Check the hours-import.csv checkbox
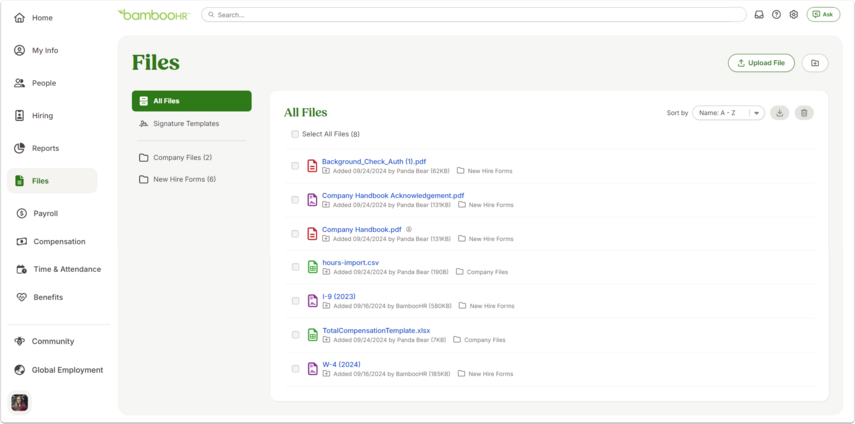The image size is (855, 424). 295,267
